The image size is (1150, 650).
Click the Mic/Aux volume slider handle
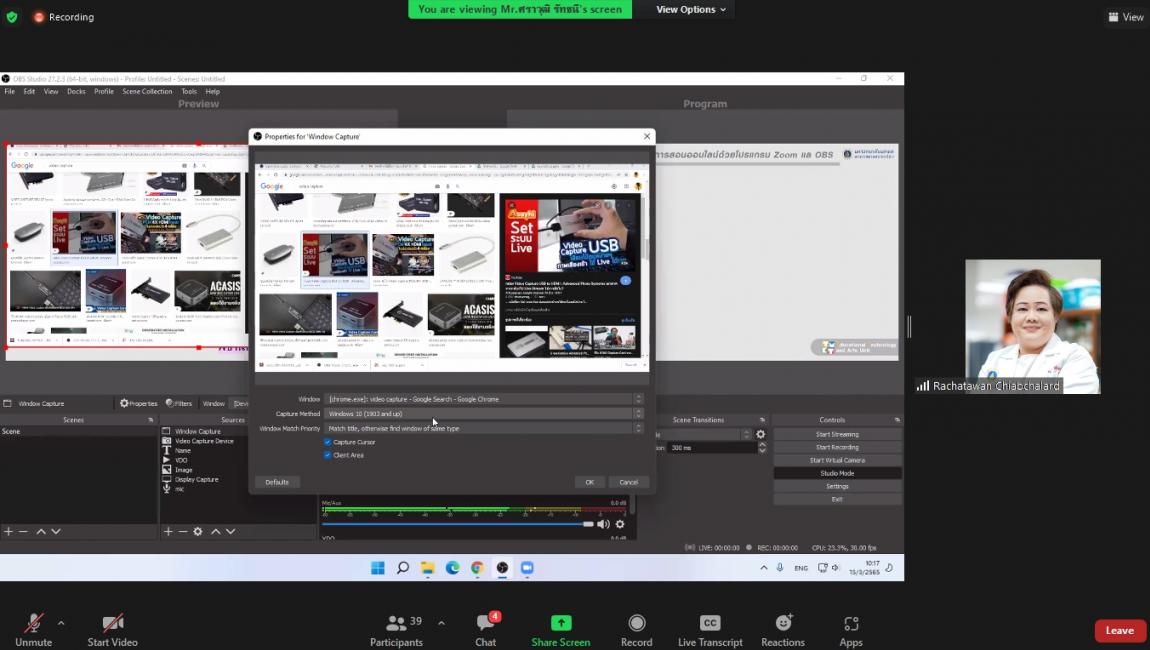point(588,524)
